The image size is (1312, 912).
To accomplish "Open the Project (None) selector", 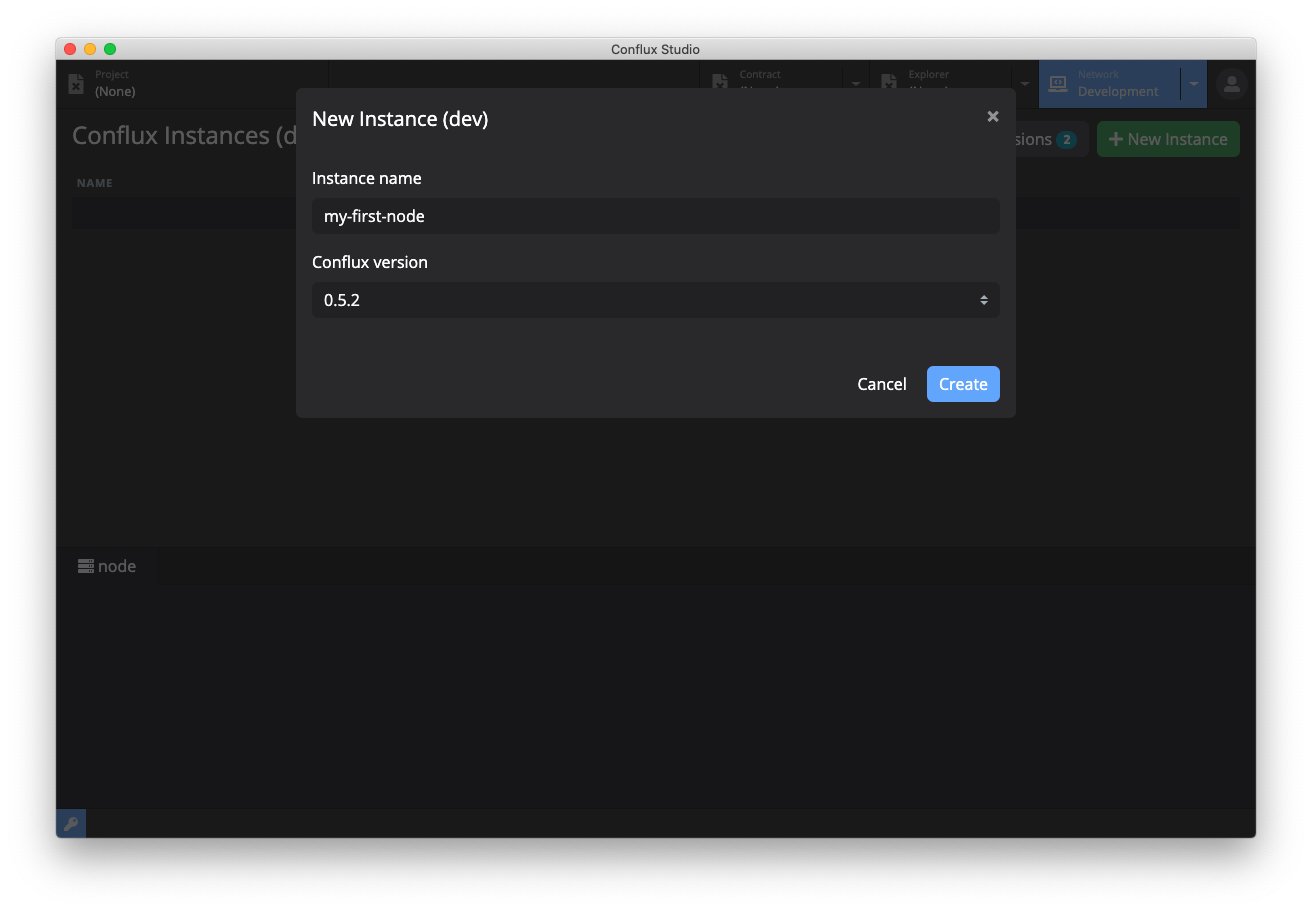I will point(192,84).
